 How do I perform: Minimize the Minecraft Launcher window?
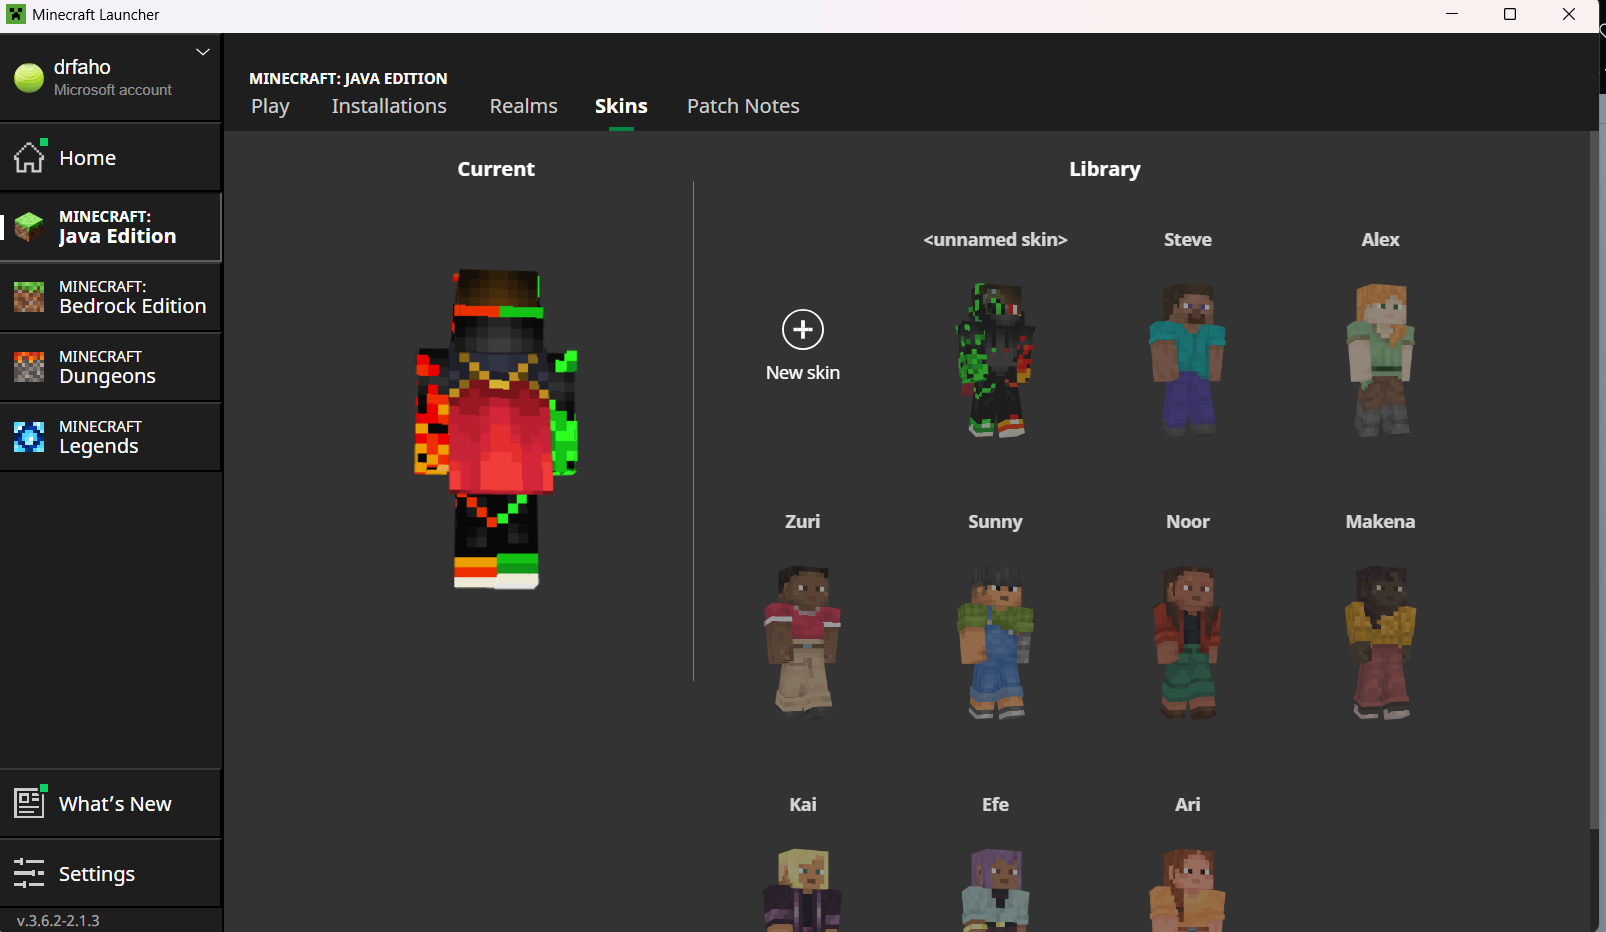pyautogui.click(x=1452, y=14)
